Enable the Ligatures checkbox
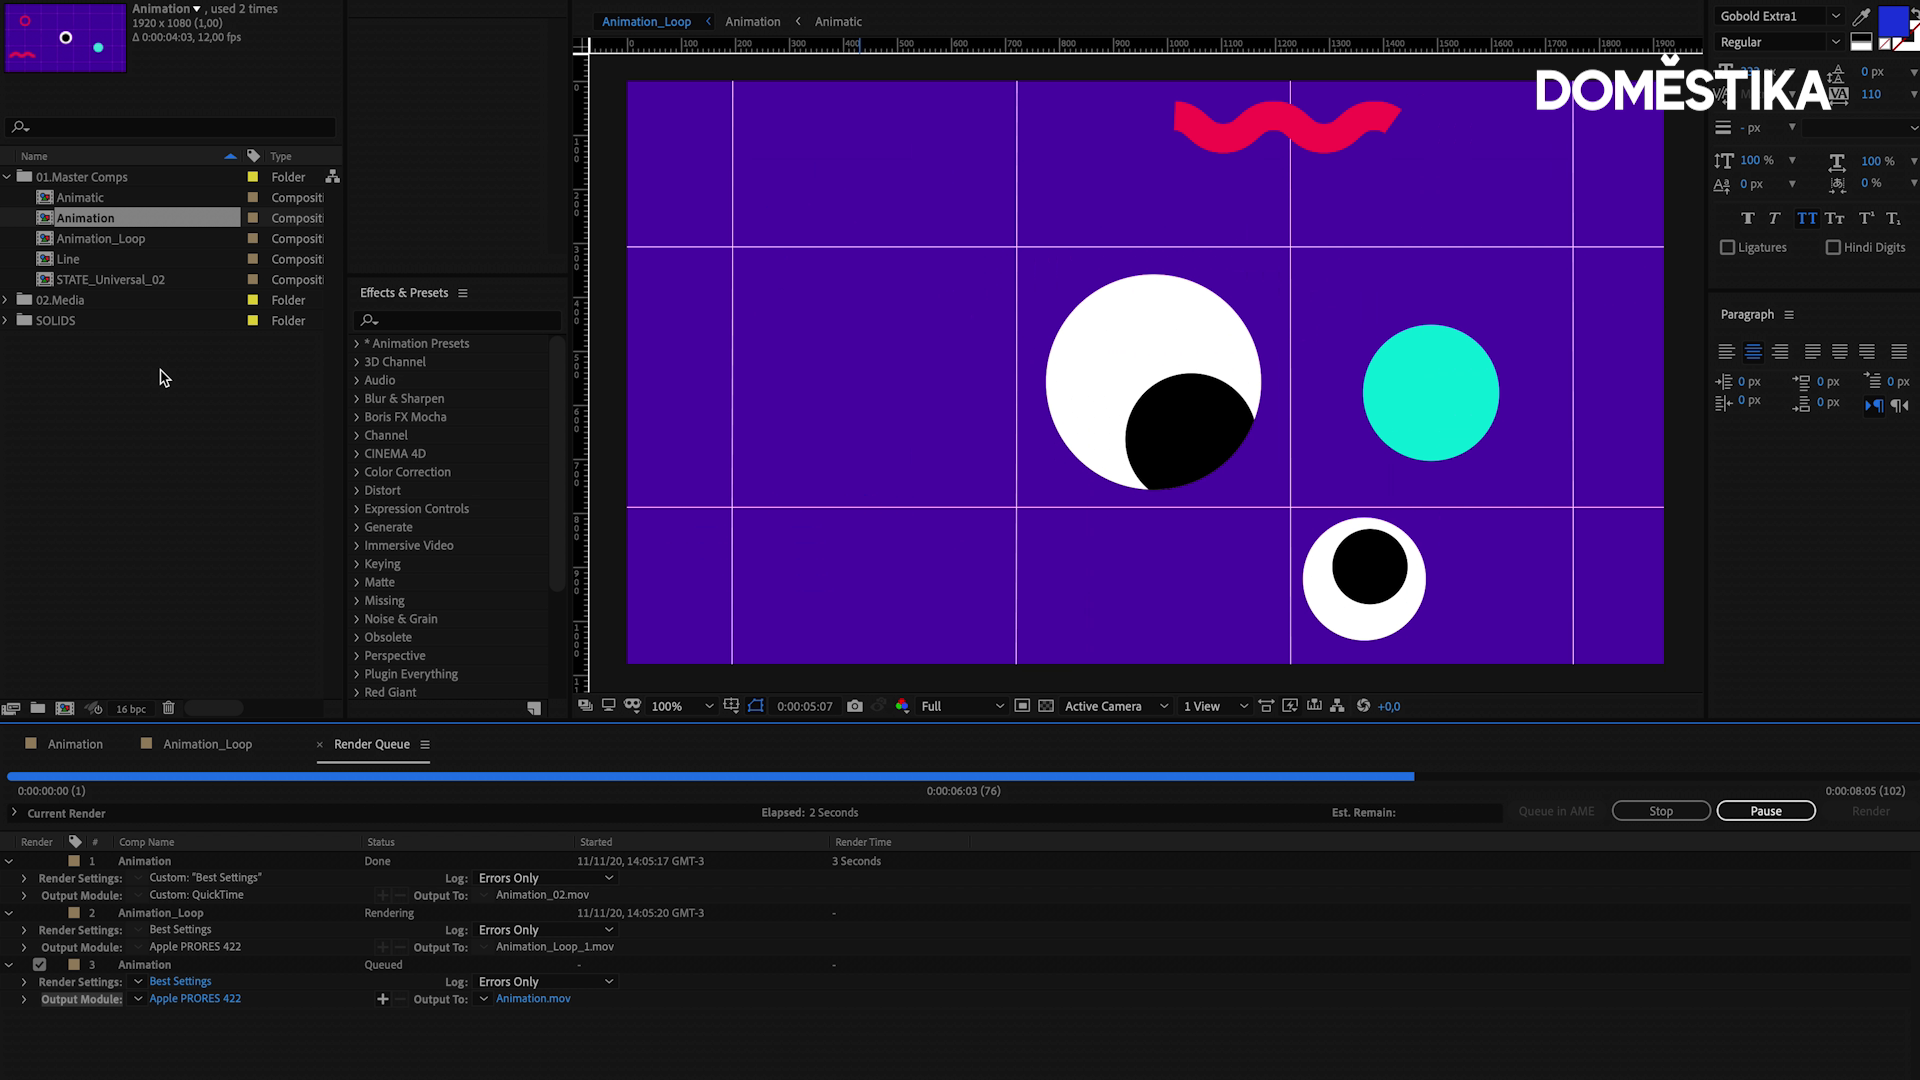The width and height of the screenshot is (1920, 1080). 1727,247
